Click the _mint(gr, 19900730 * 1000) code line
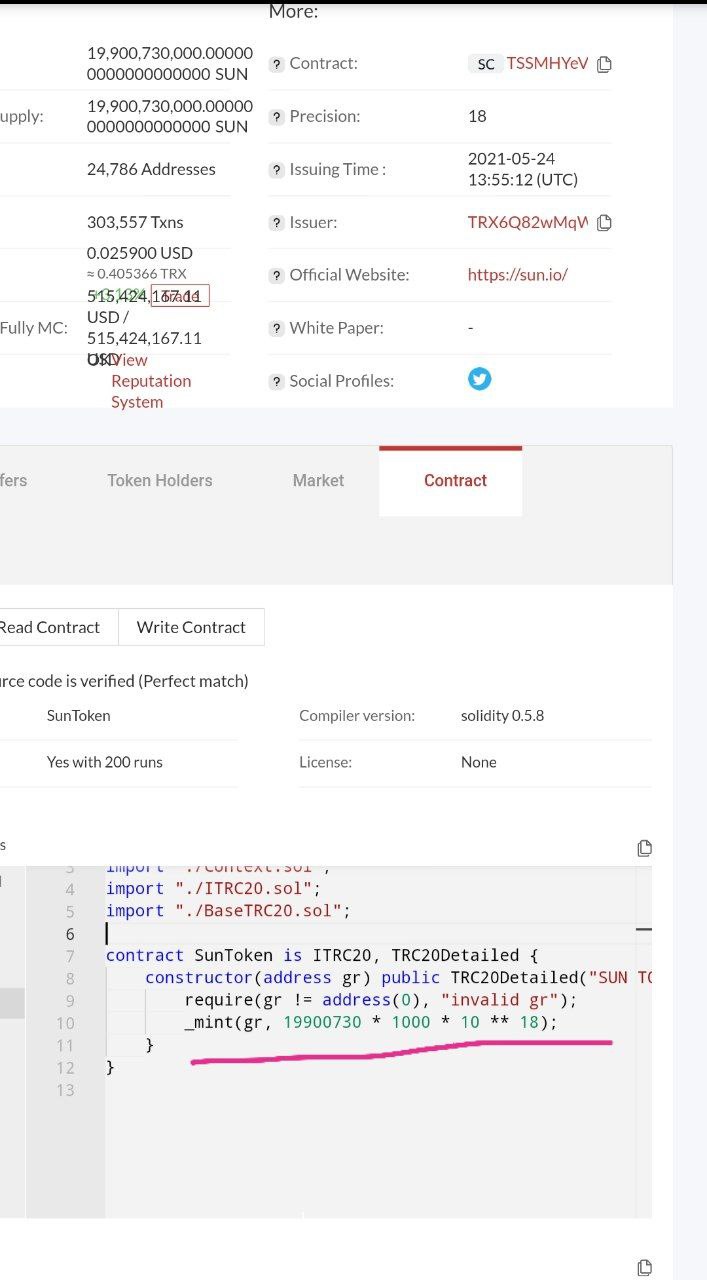This screenshot has height=1280, width=707. pyautogui.click(x=370, y=1022)
